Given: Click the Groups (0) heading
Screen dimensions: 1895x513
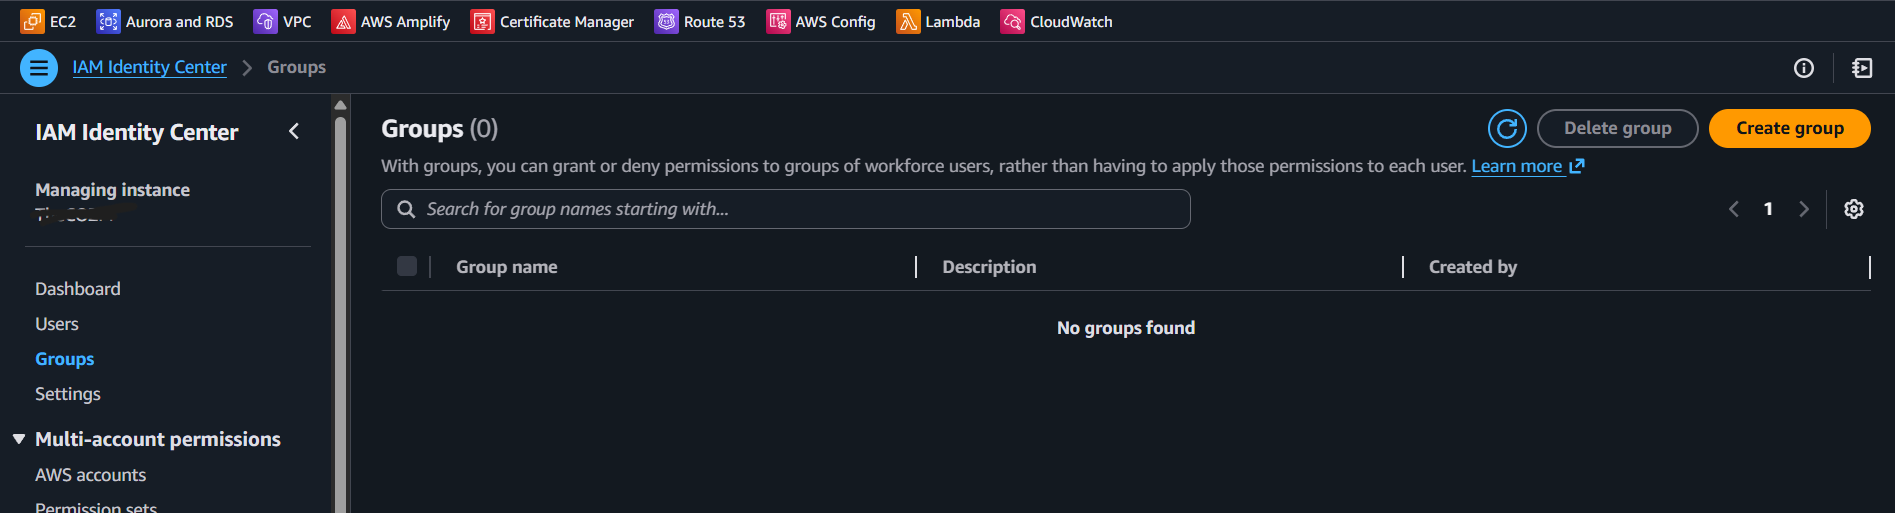Looking at the screenshot, I should pos(439,129).
